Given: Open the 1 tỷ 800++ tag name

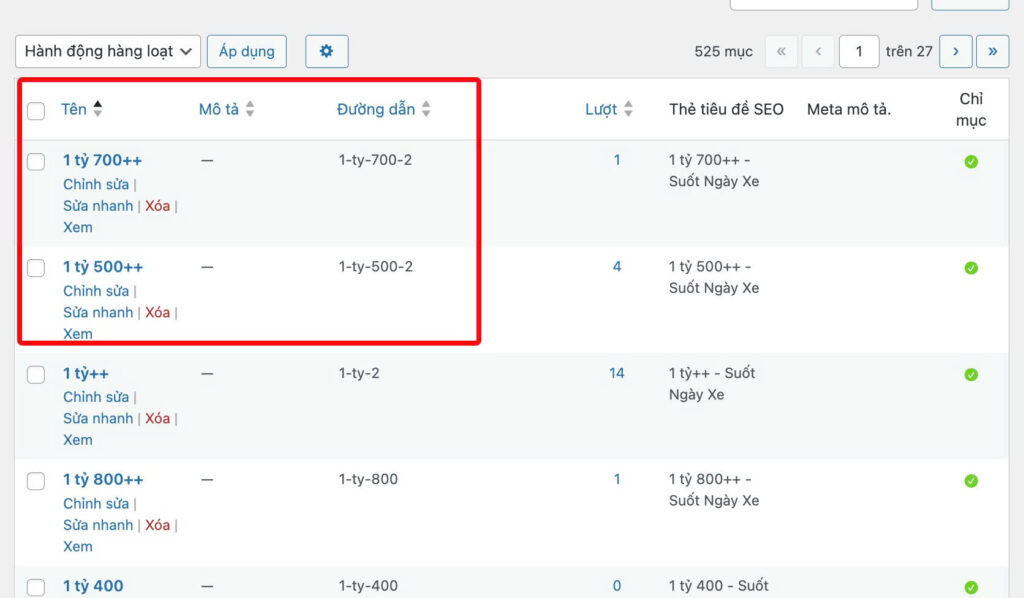Looking at the screenshot, I should (103, 479).
